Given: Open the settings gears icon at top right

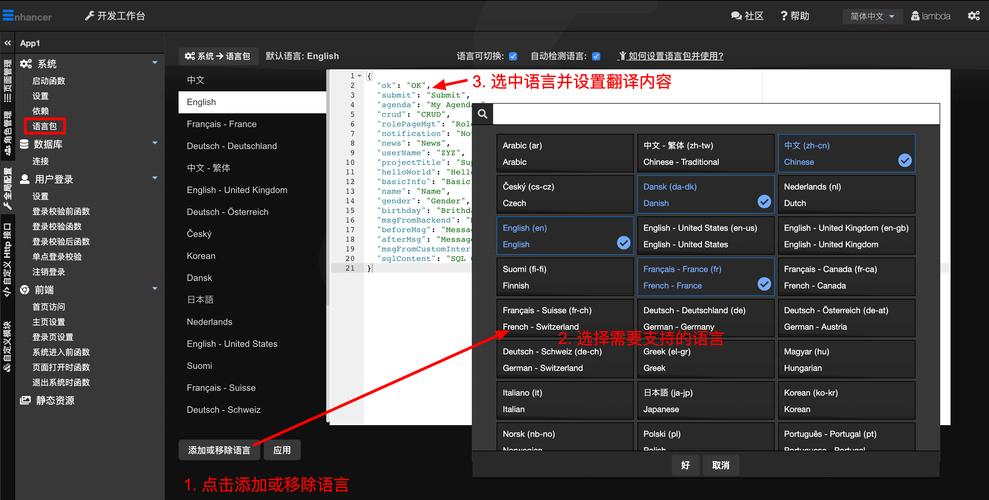Looking at the screenshot, I should pos(973,16).
